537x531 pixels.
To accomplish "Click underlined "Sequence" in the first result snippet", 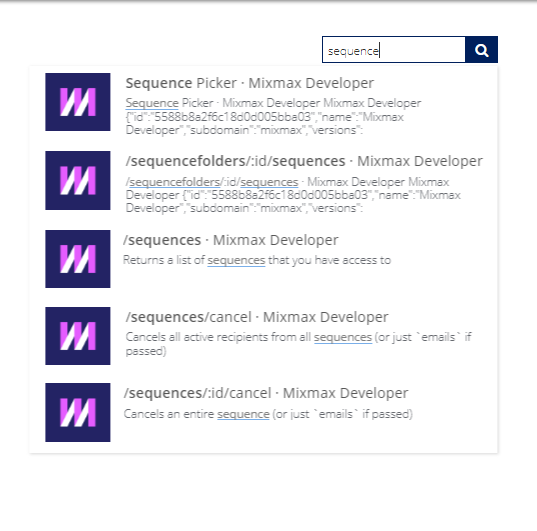I will tap(152, 103).
